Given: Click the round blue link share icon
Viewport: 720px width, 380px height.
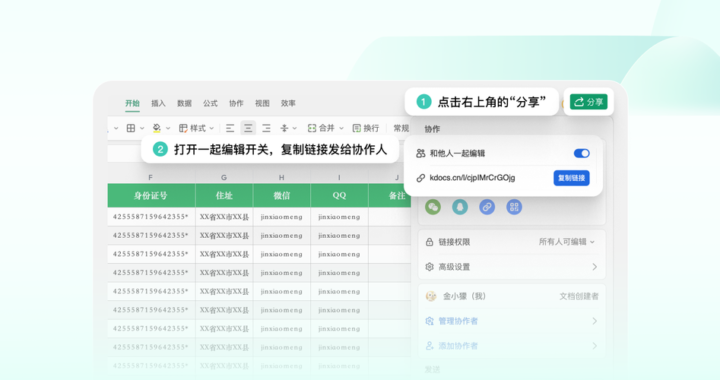Looking at the screenshot, I should click(487, 207).
